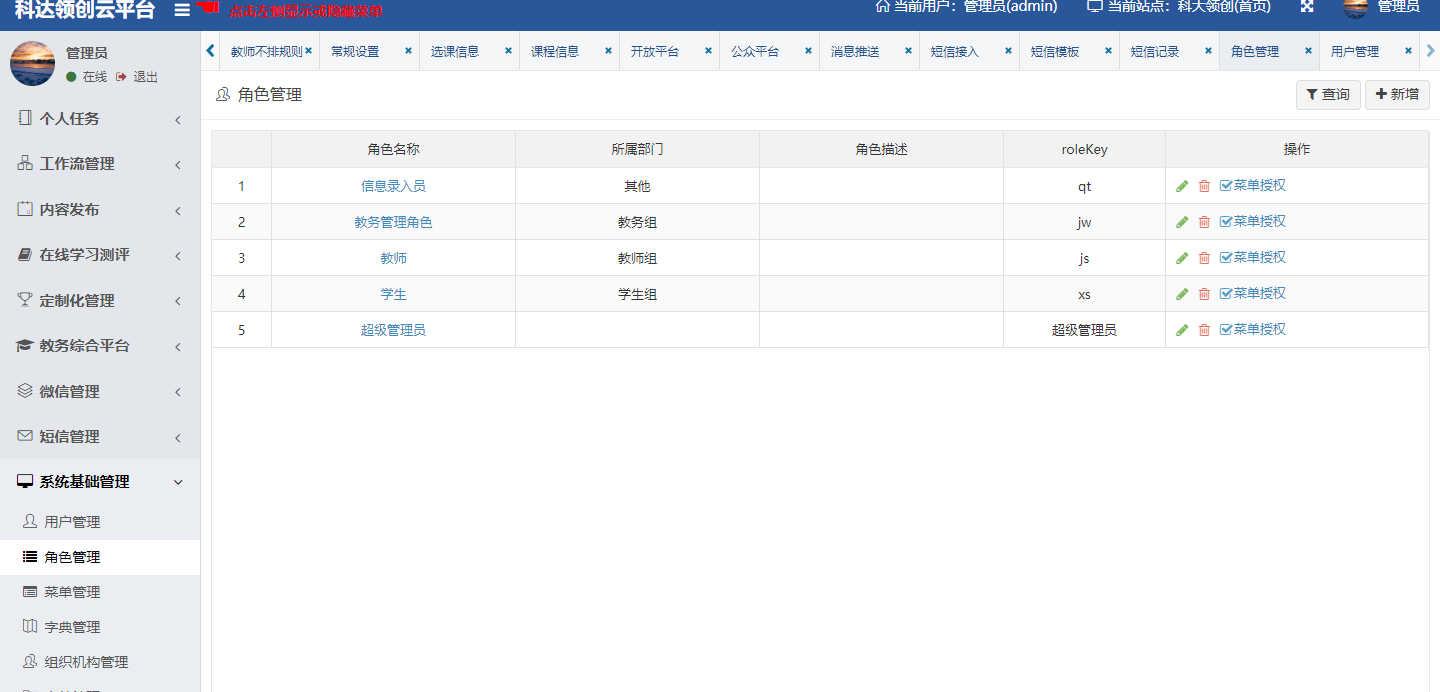Edit the 教师 role with pencil icon
1440x692 pixels.
[1182, 258]
